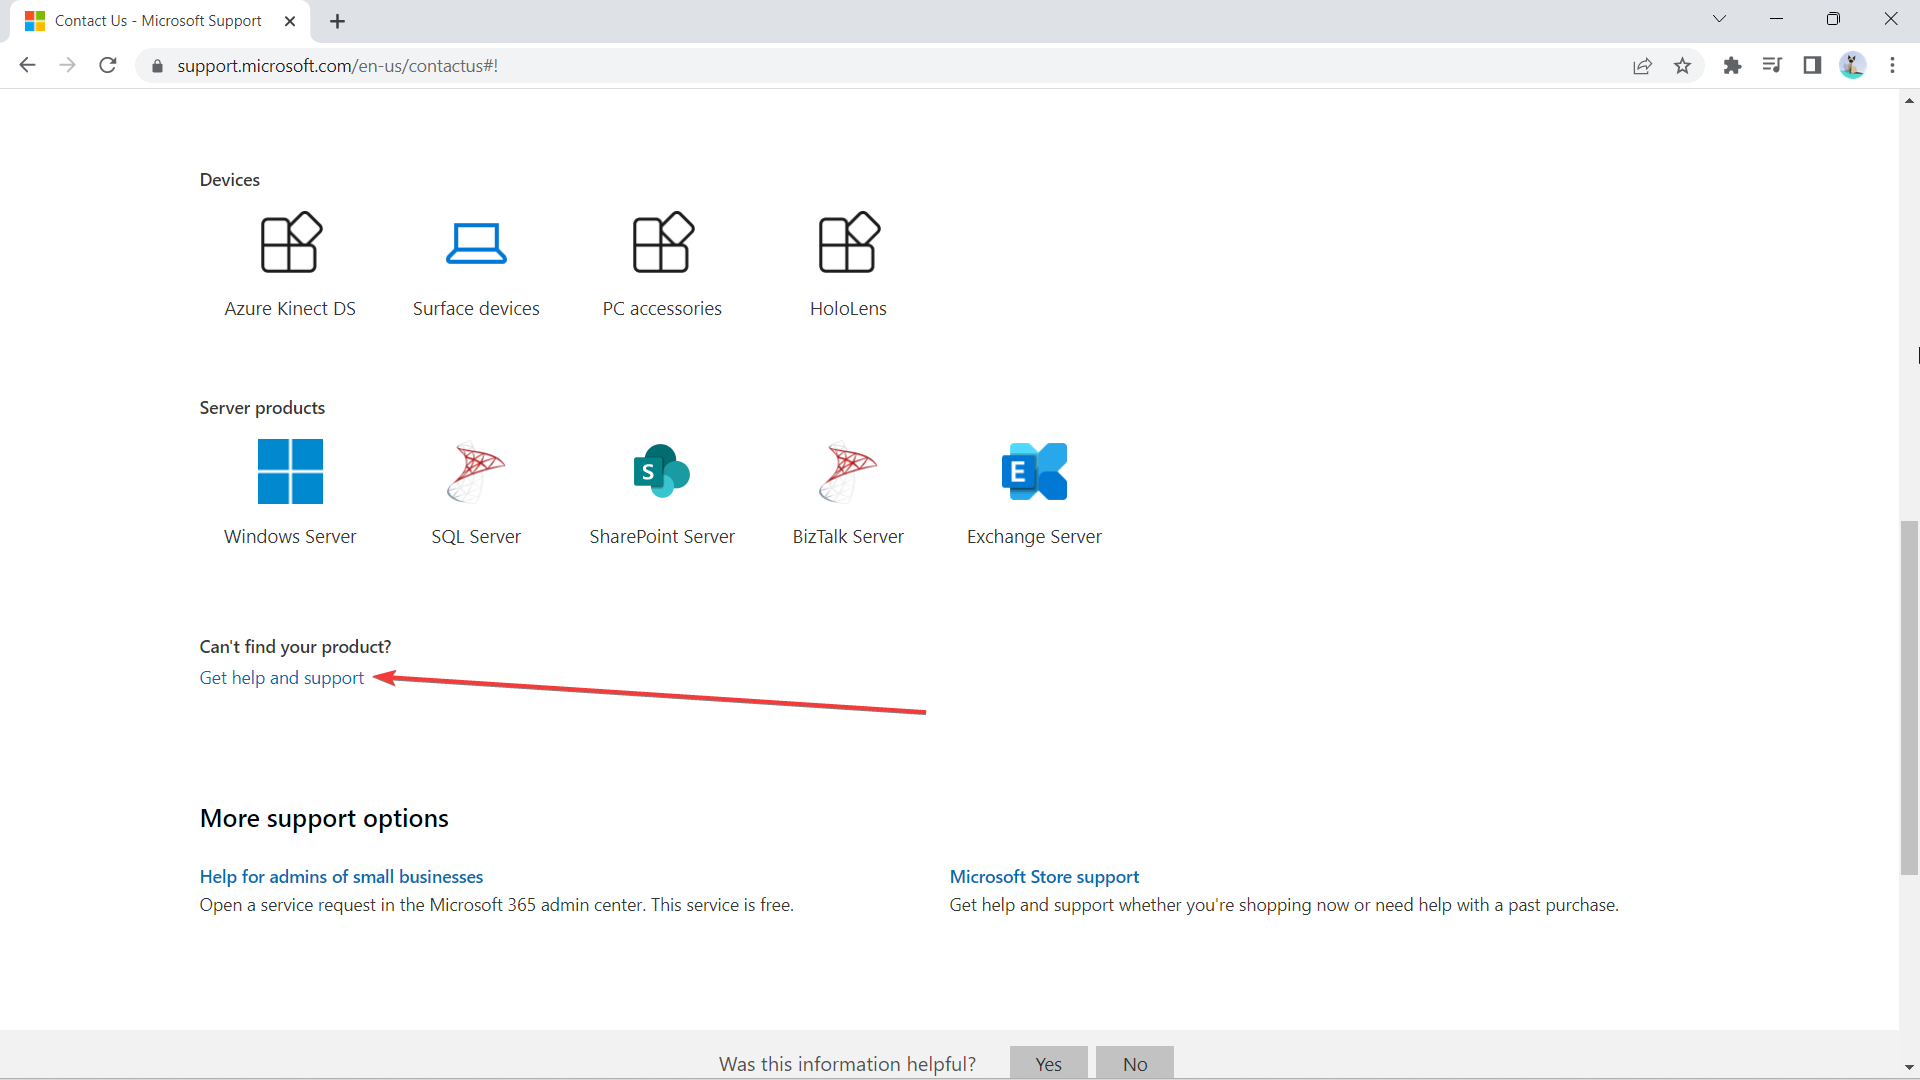Click the Get help and support link
Image resolution: width=1920 pixels, height=1080 pixels.
click(281, 678)
